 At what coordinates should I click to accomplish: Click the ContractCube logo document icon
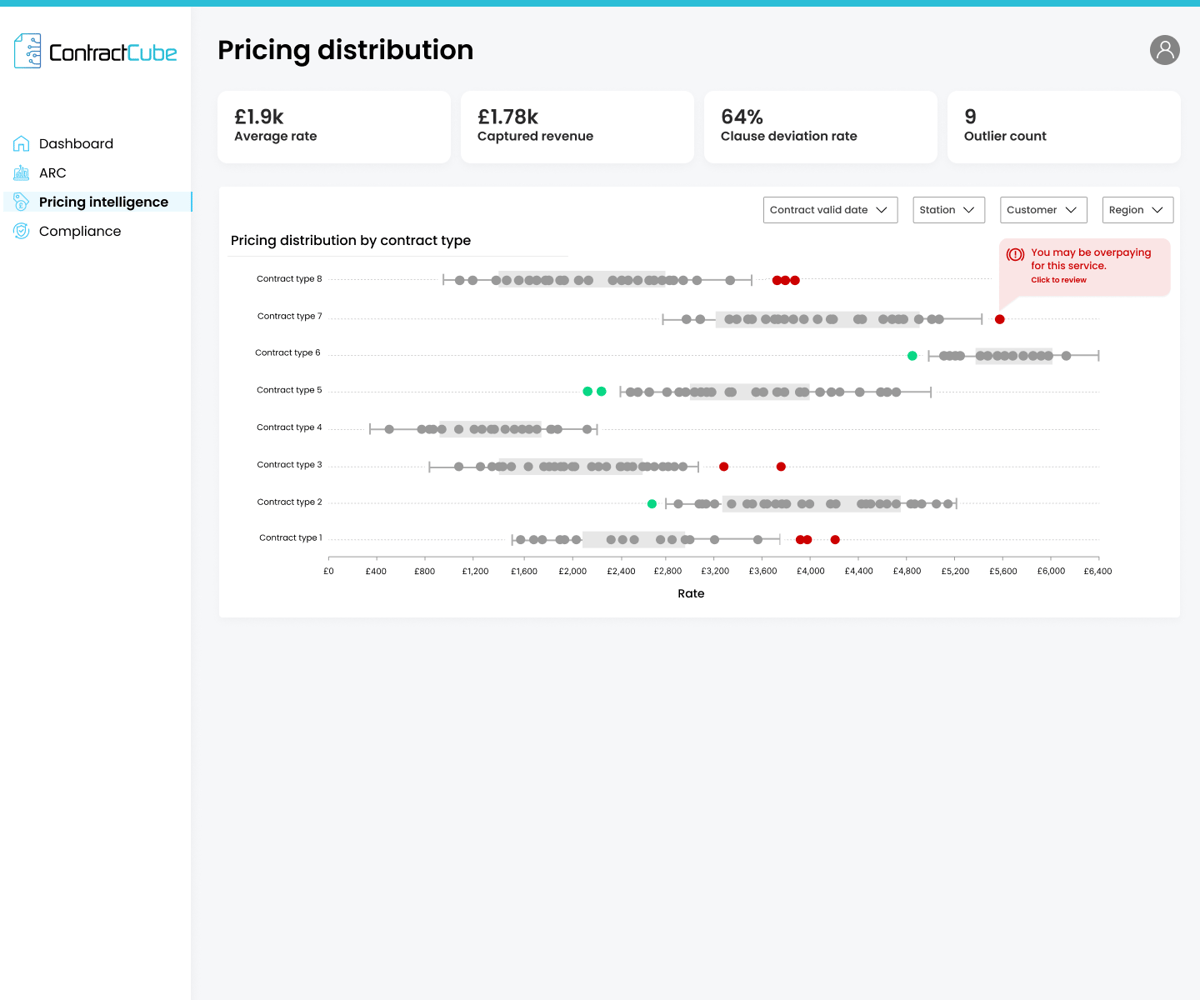(x=27, y=50)
